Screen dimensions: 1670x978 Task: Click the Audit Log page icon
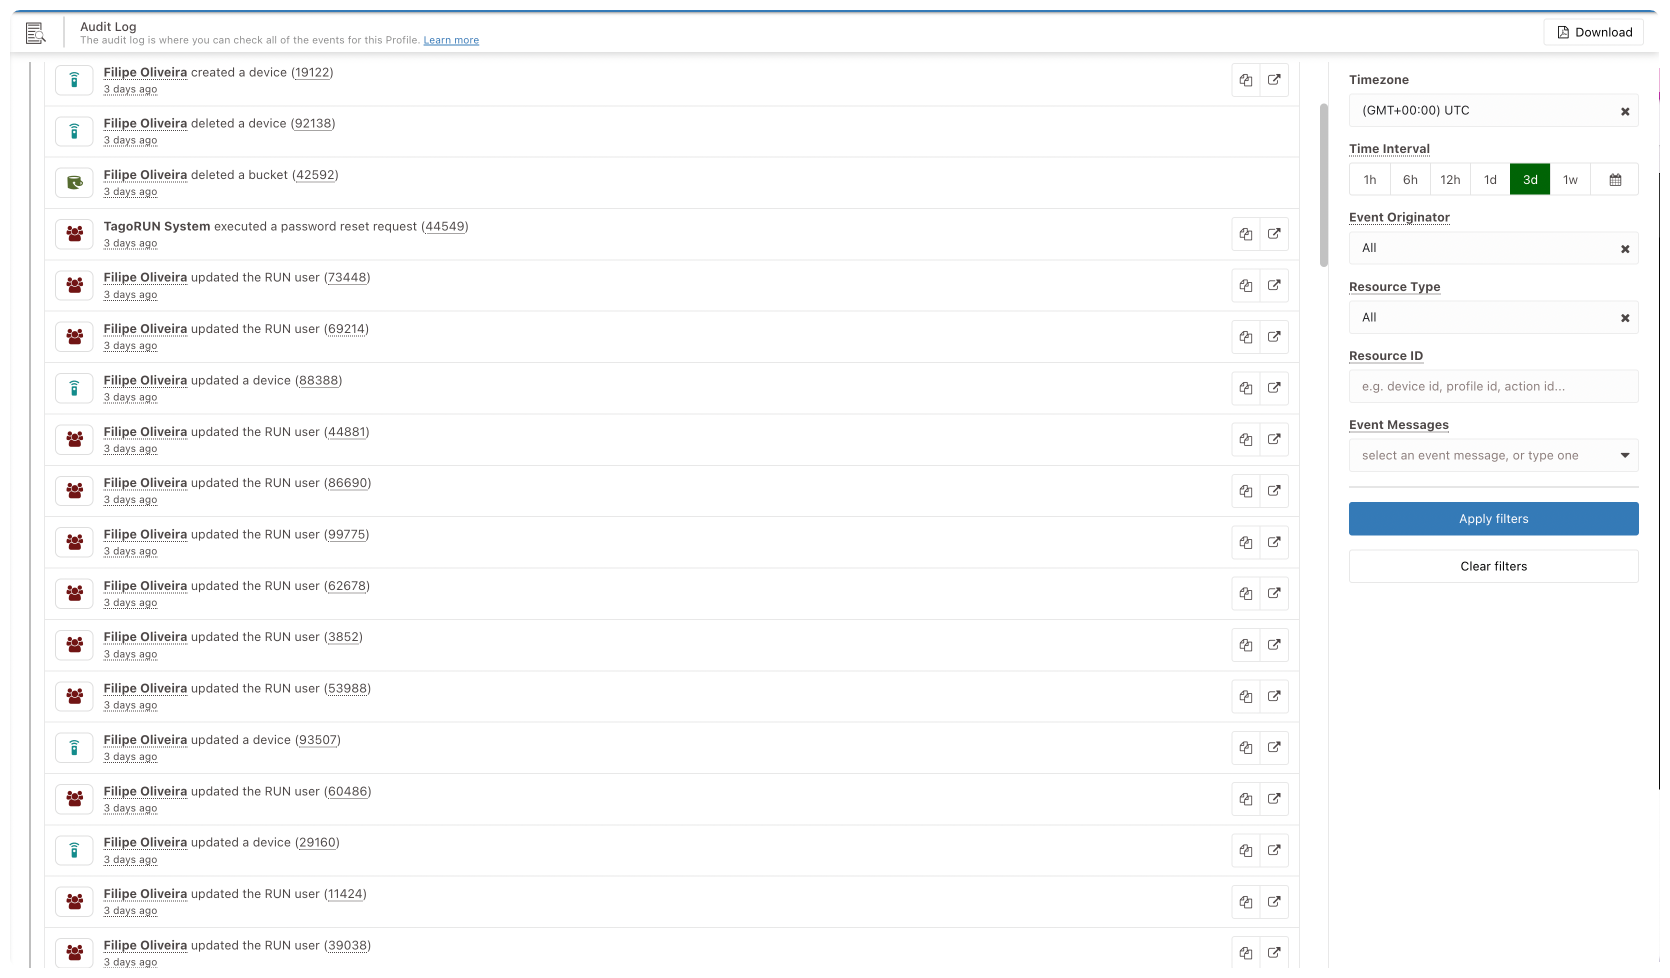(36, 33)
